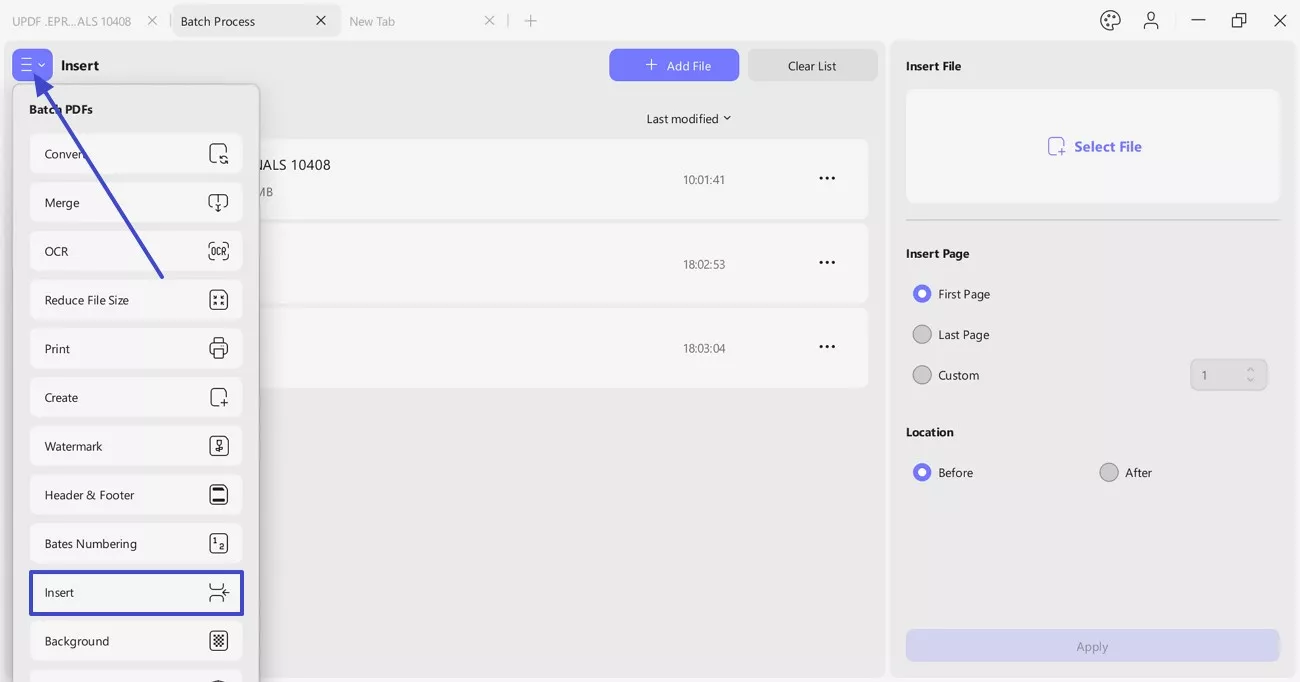Image resolution: width=1300 pixels, height=682 pixels.
Task: Click the 18:02:53 modified time
Action: tap(704, 265)
